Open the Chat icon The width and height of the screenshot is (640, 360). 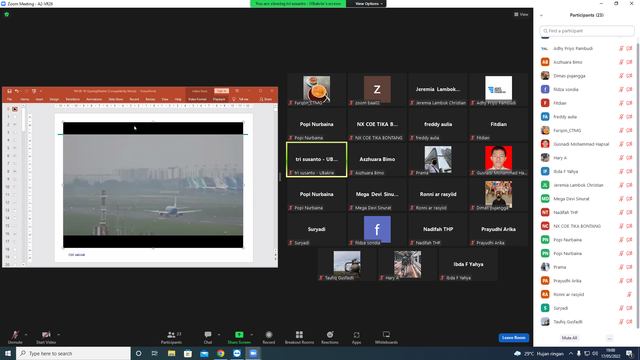click(x=208, y=335)
